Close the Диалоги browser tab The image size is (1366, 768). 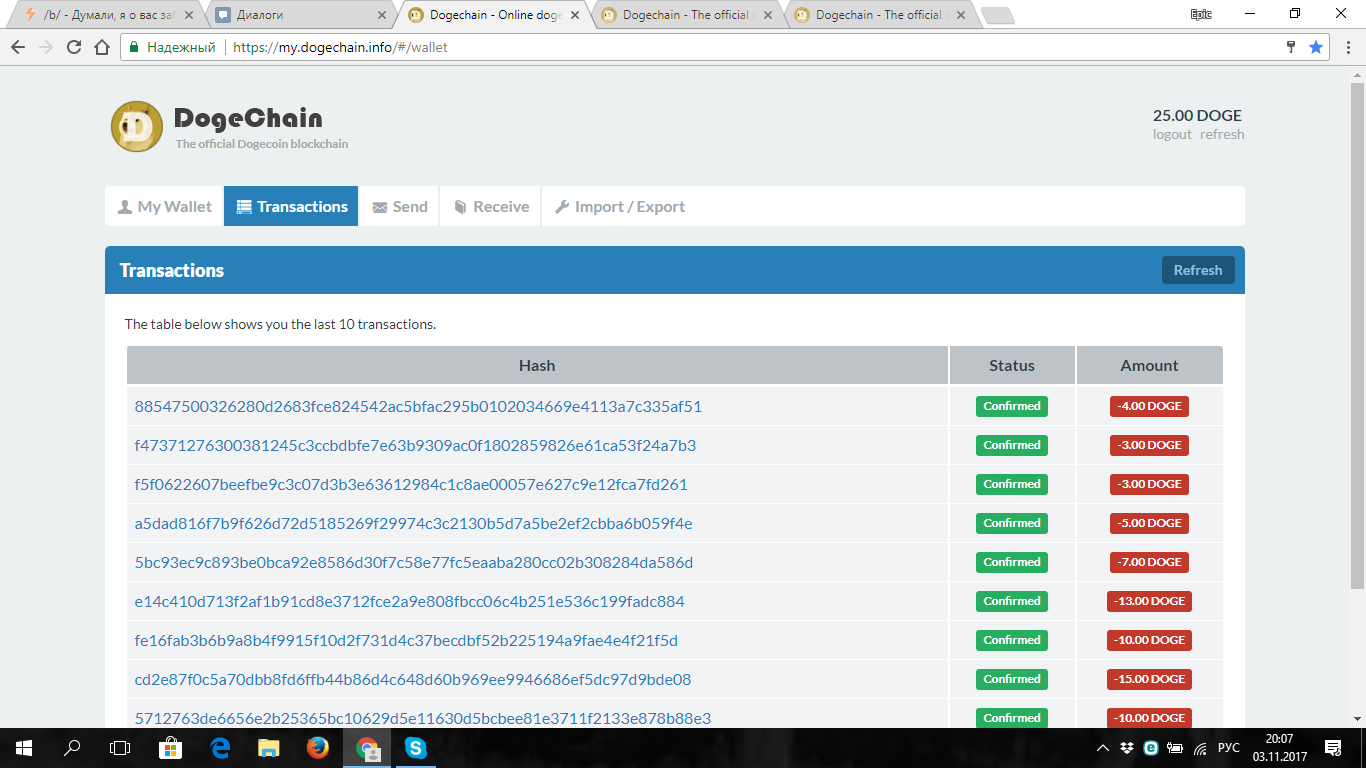[x=382, y=15]
